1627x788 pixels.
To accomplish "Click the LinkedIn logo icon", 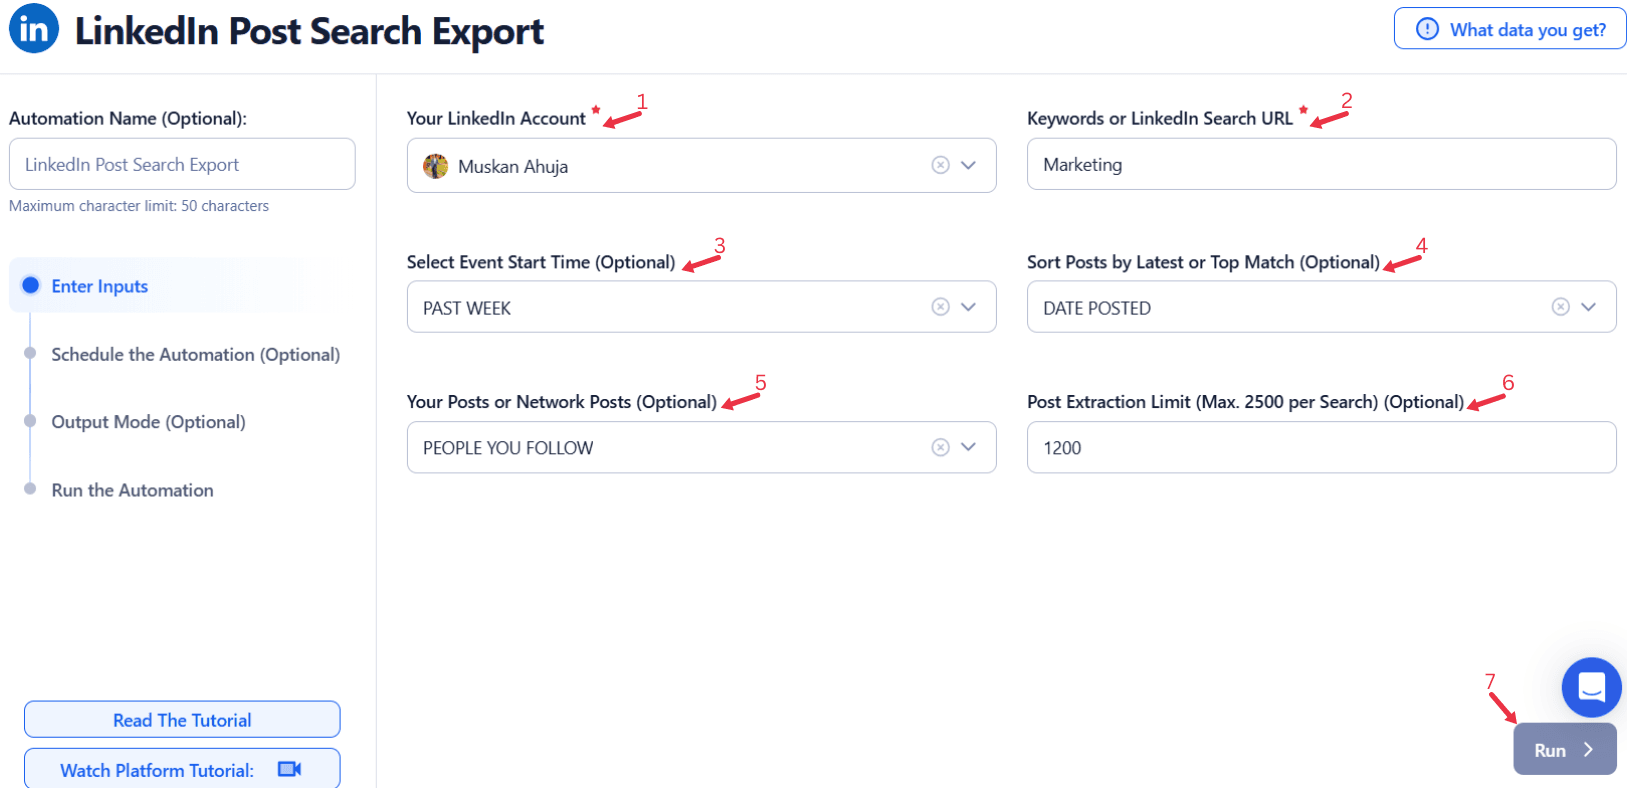I will pyautogui.click(x=34, y=29).
